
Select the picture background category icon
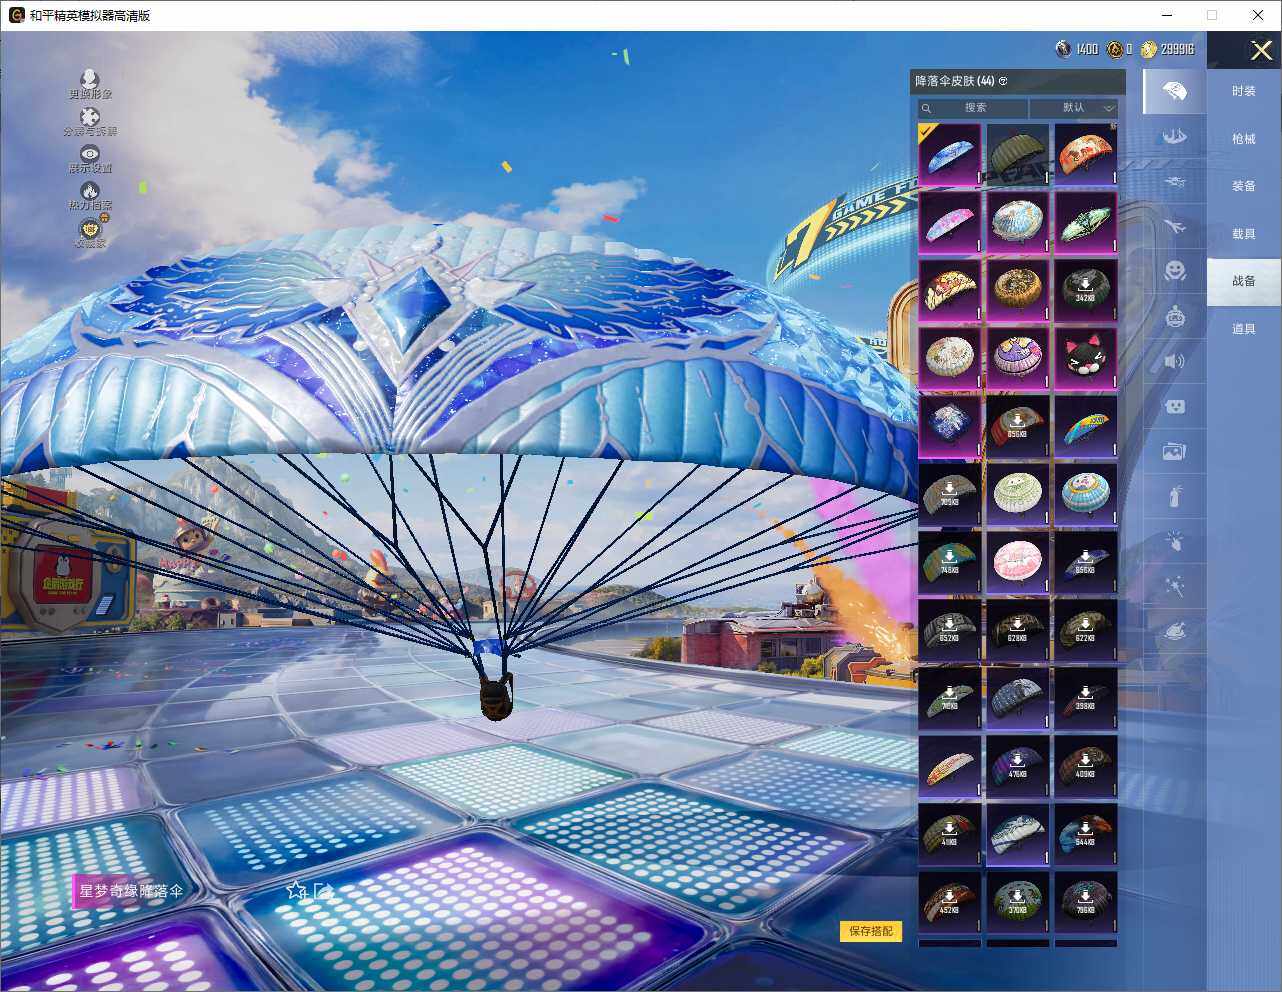1175,451
